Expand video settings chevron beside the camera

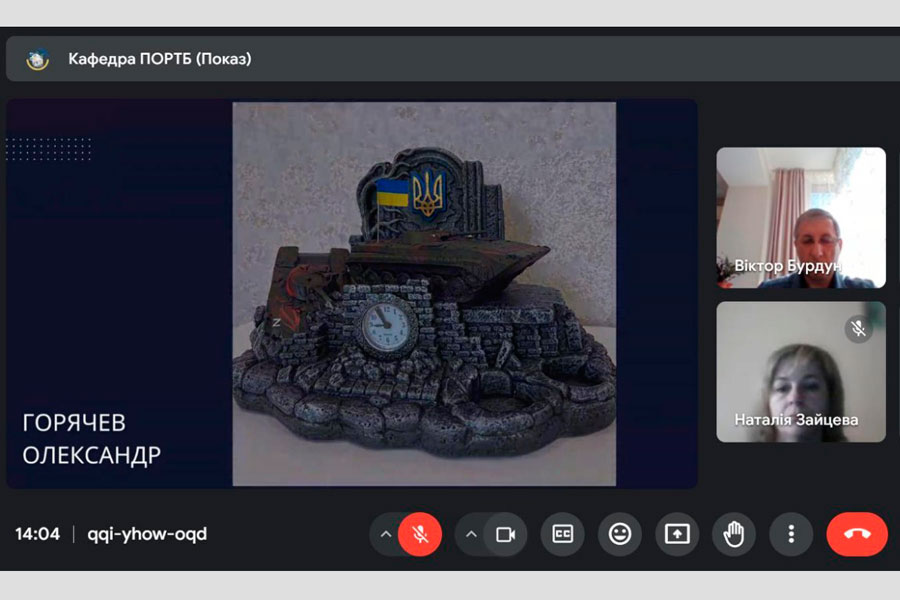(471, 534)
